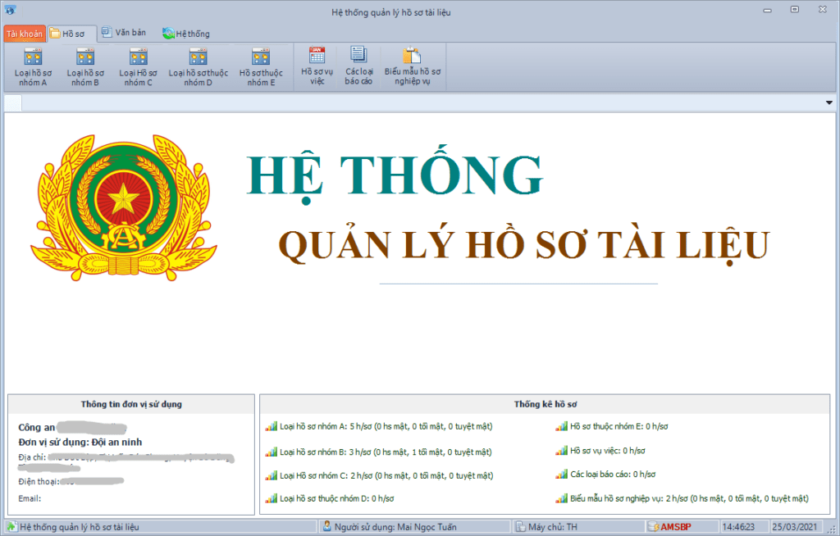The image size is (840, 536).
Task: Select Loại Hồ sơ nhóm C
Action: click(x=136, y=66)
